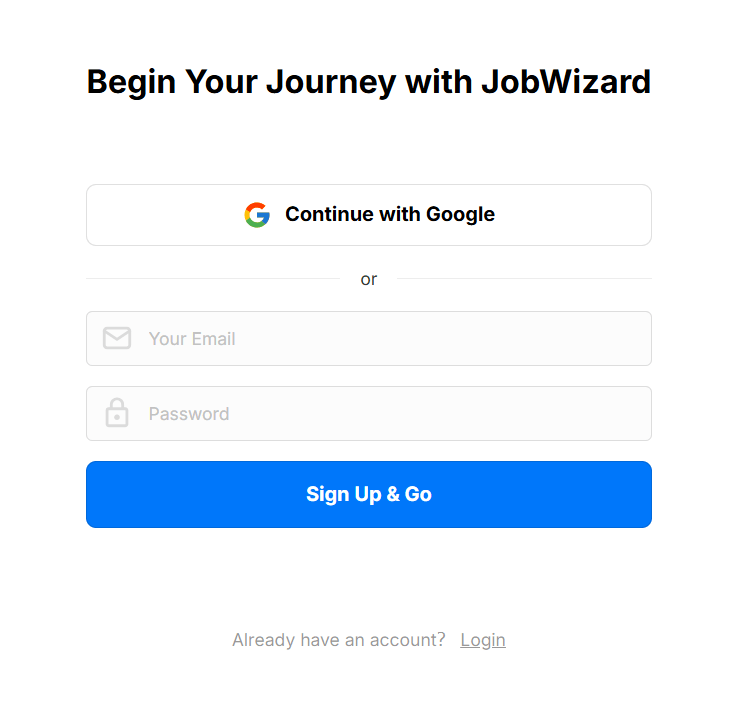
Task: Click the "Already have an account?" text
Action: 339,640
